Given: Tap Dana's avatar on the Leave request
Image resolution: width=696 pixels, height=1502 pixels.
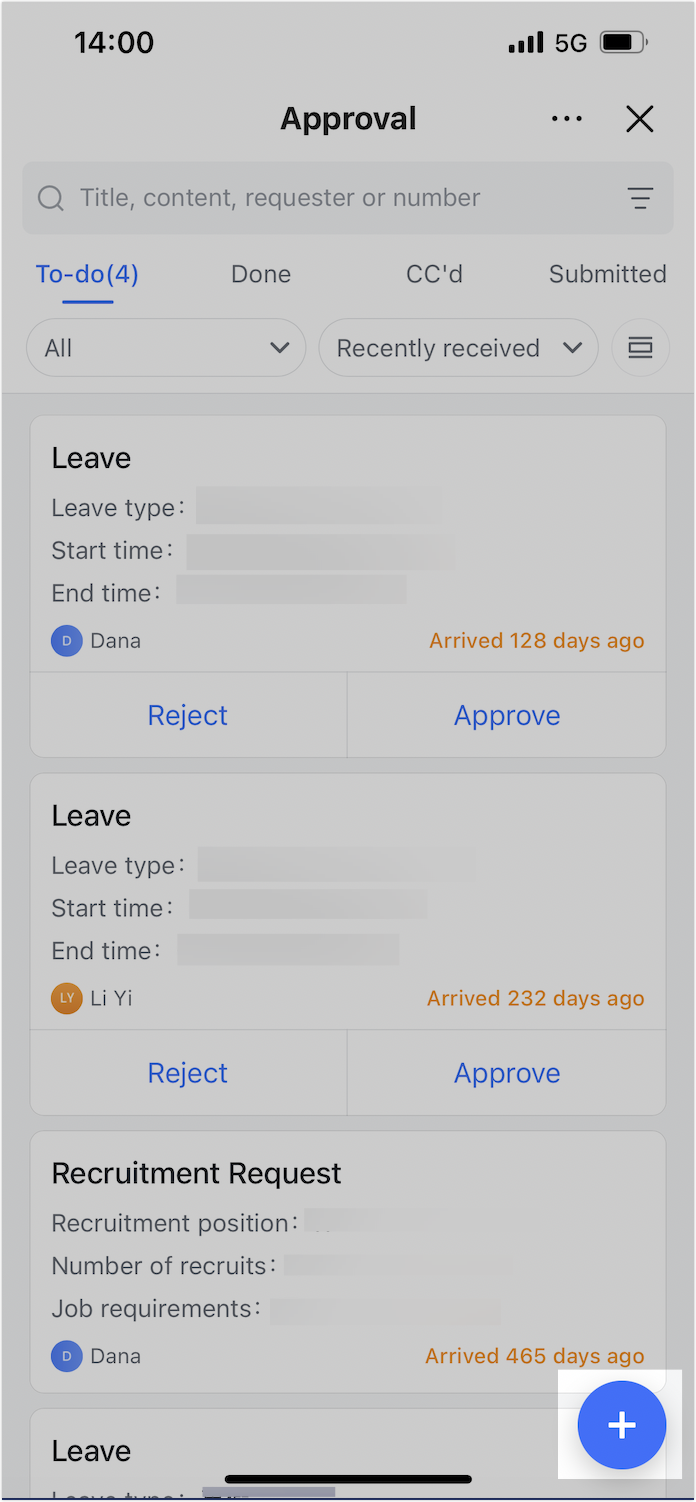Looking at the screenshot, I should [66, 640].
